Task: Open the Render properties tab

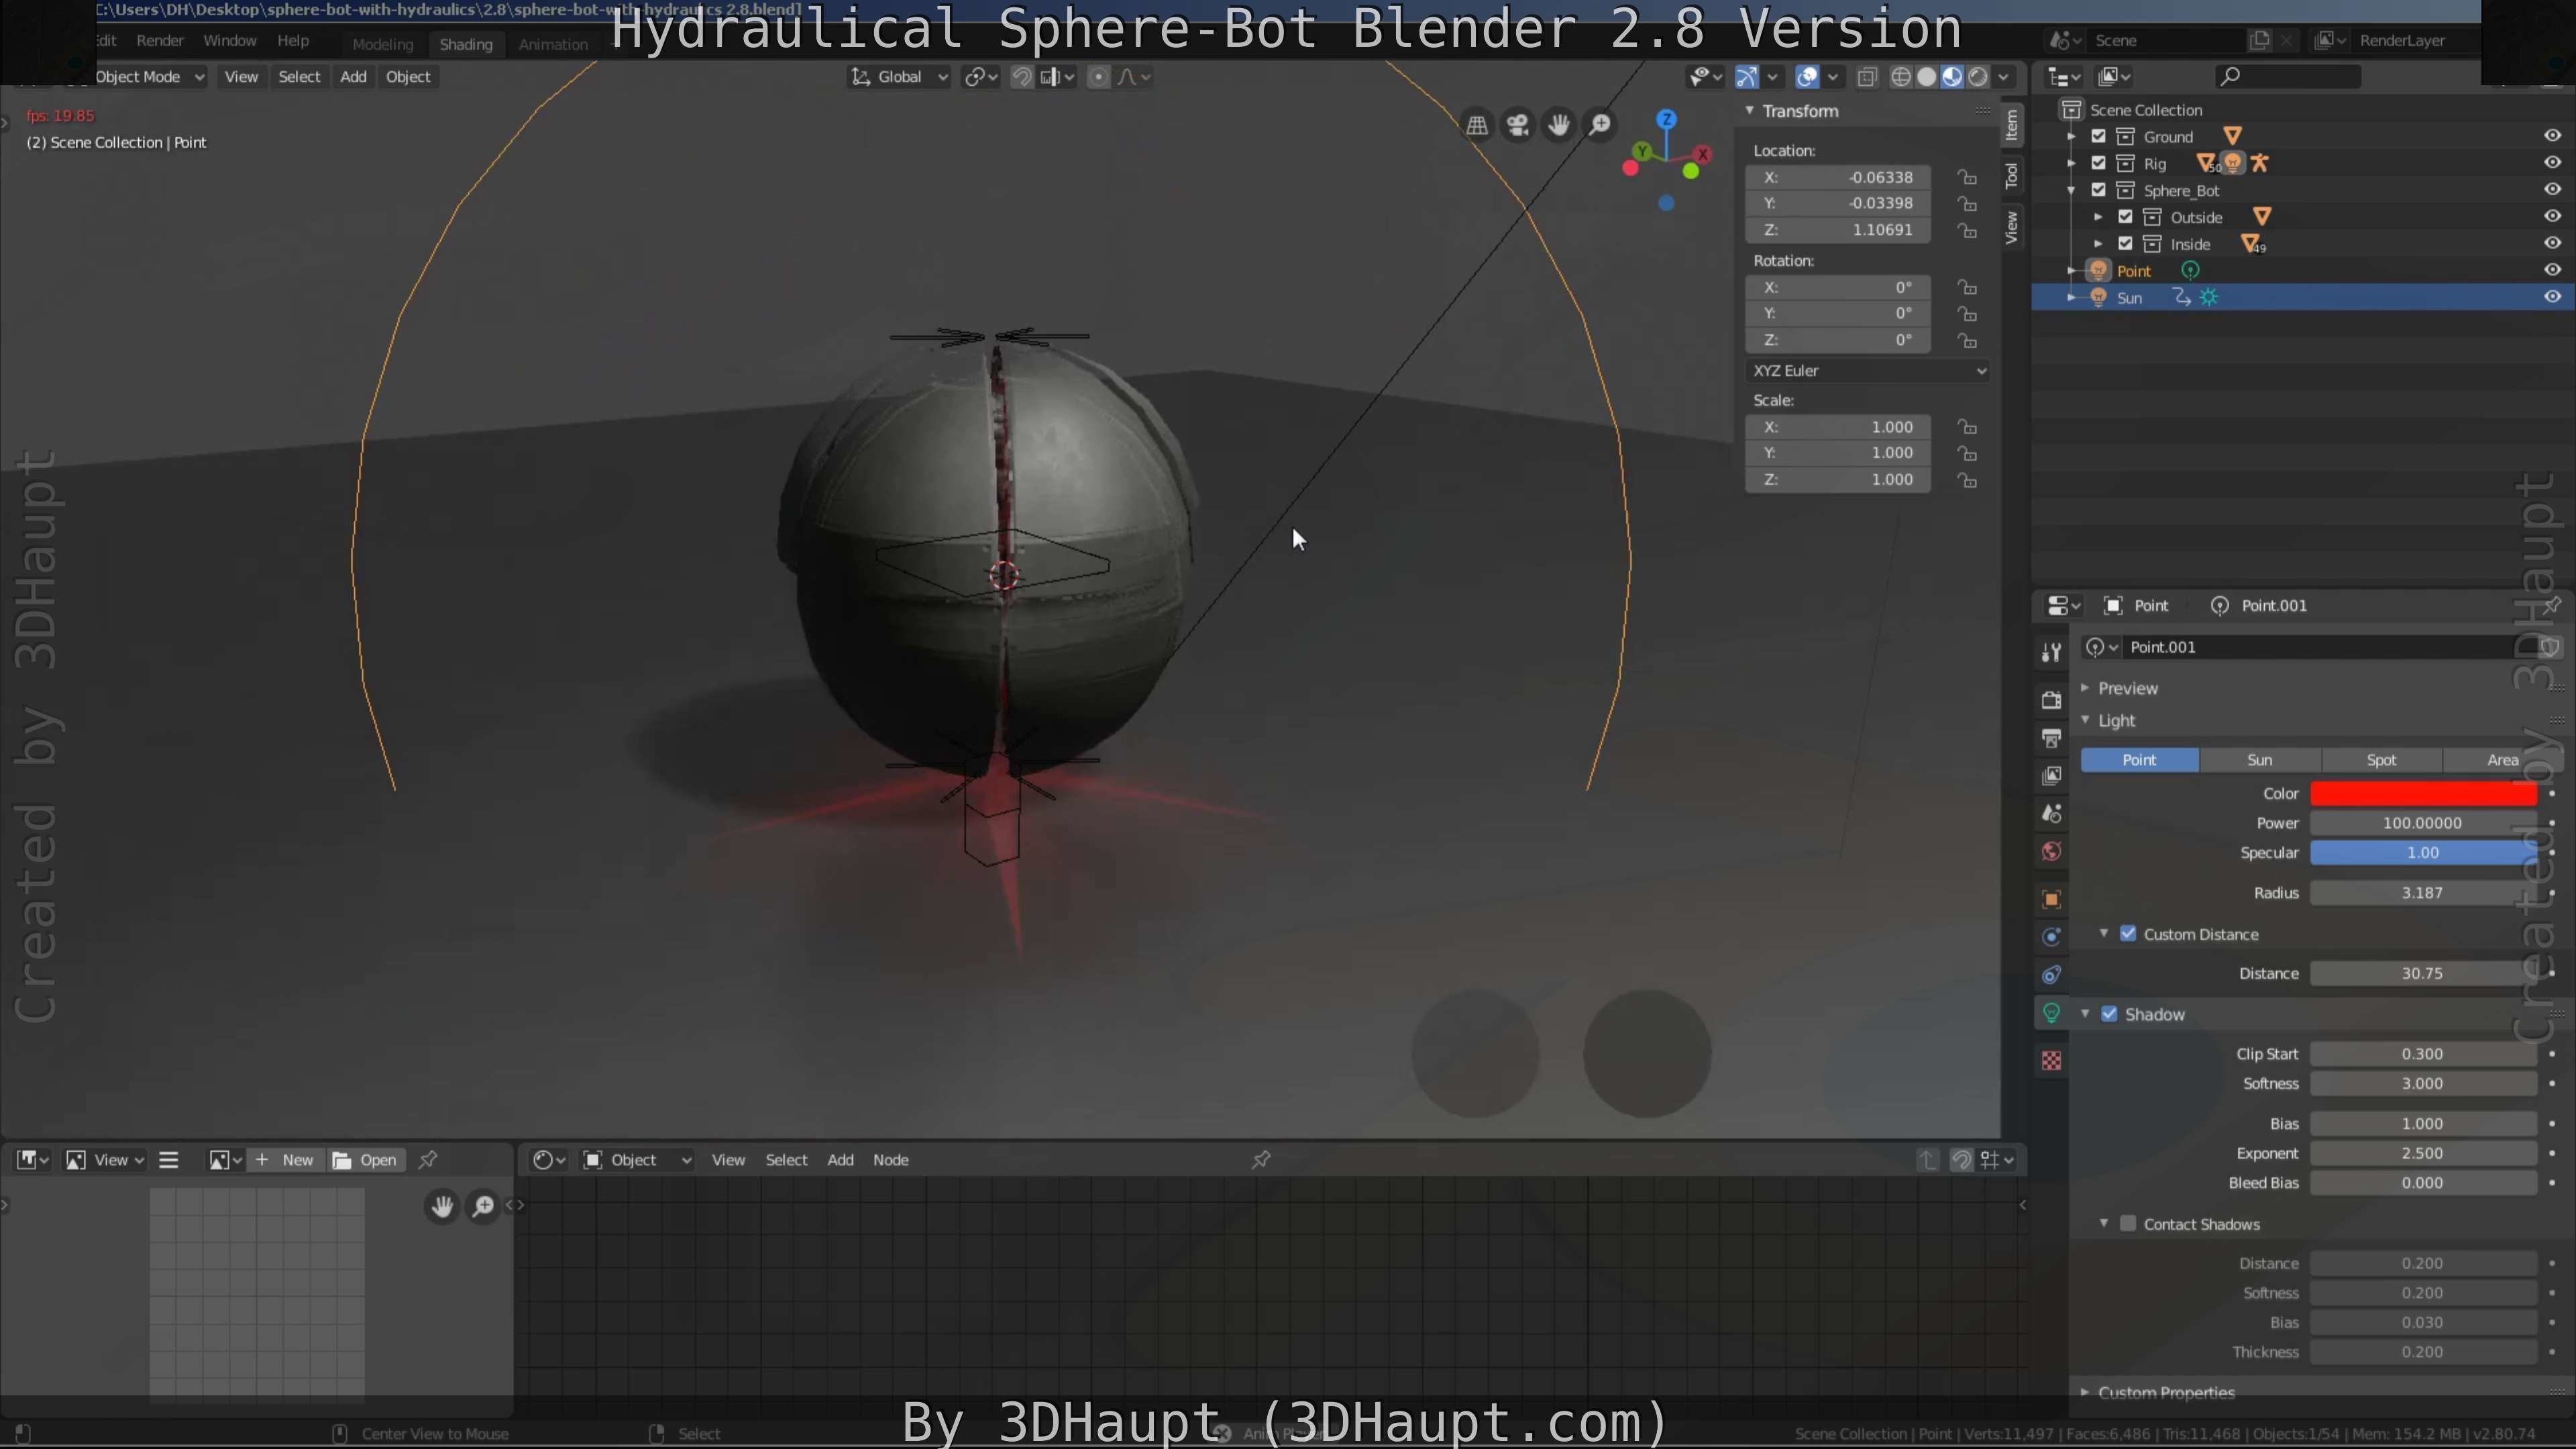Action: tap(2051, 699)
